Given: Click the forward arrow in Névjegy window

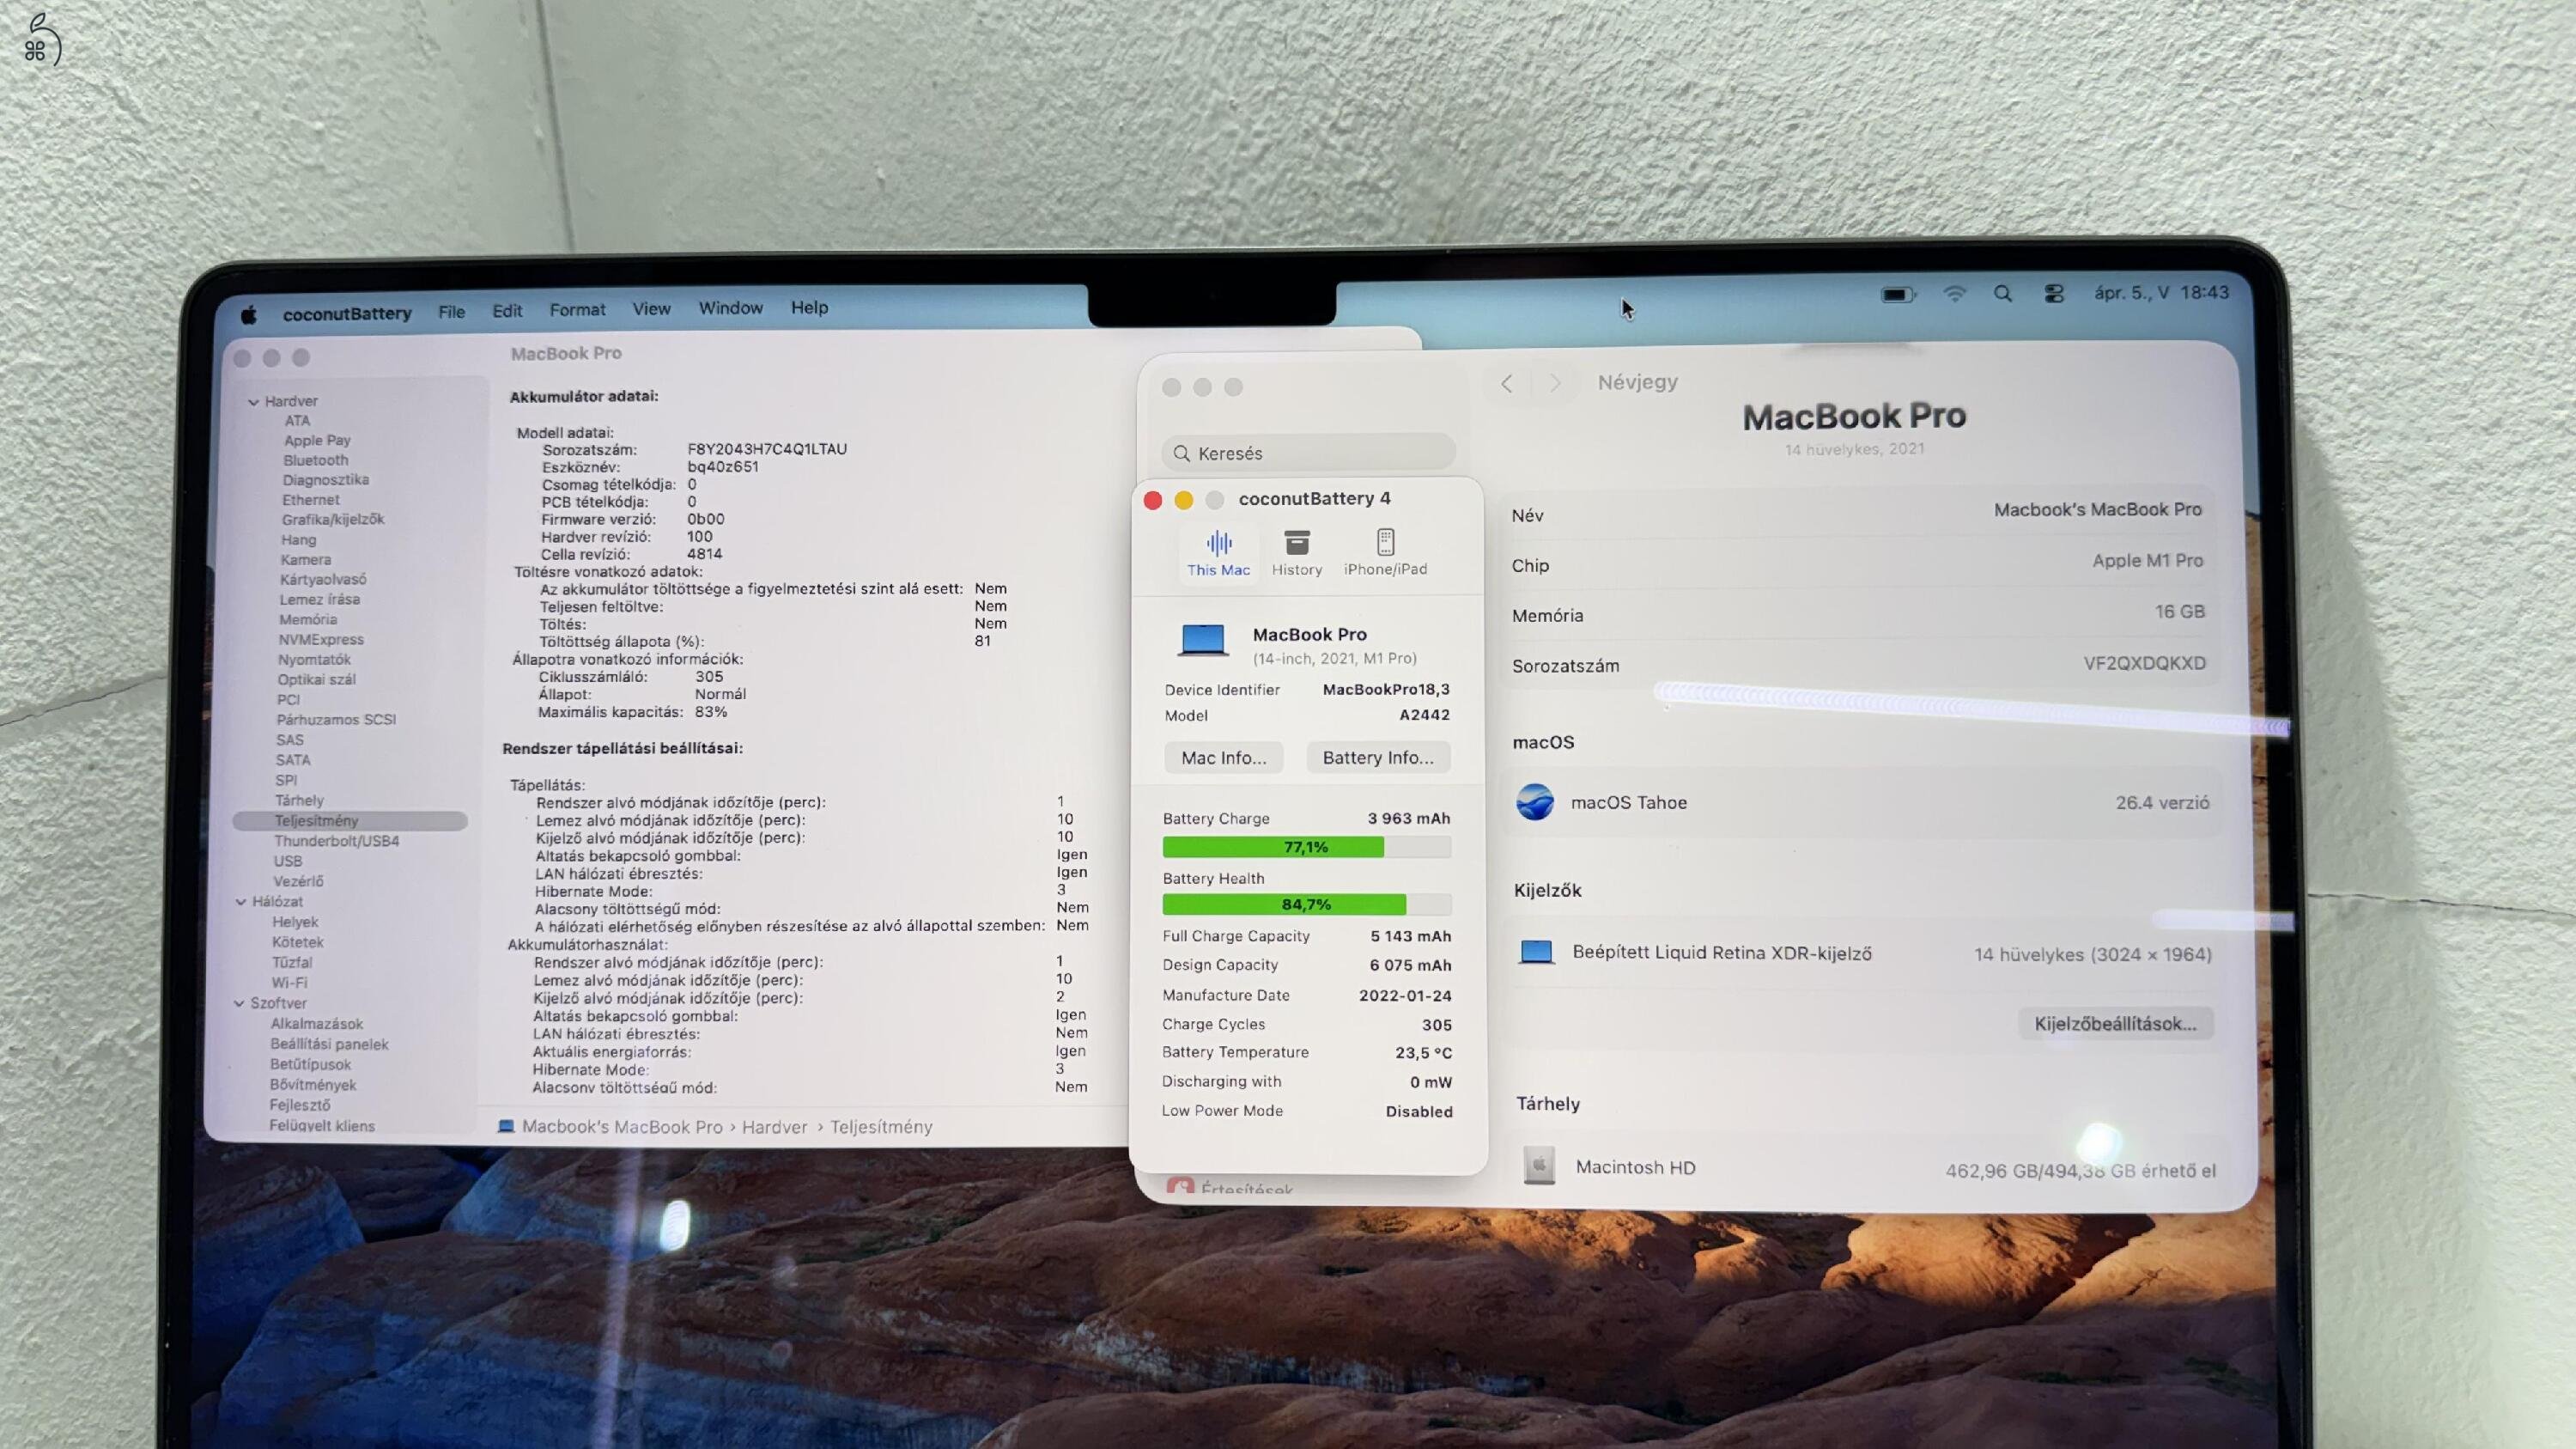Looking at the screenshot, I should 1555,383.
